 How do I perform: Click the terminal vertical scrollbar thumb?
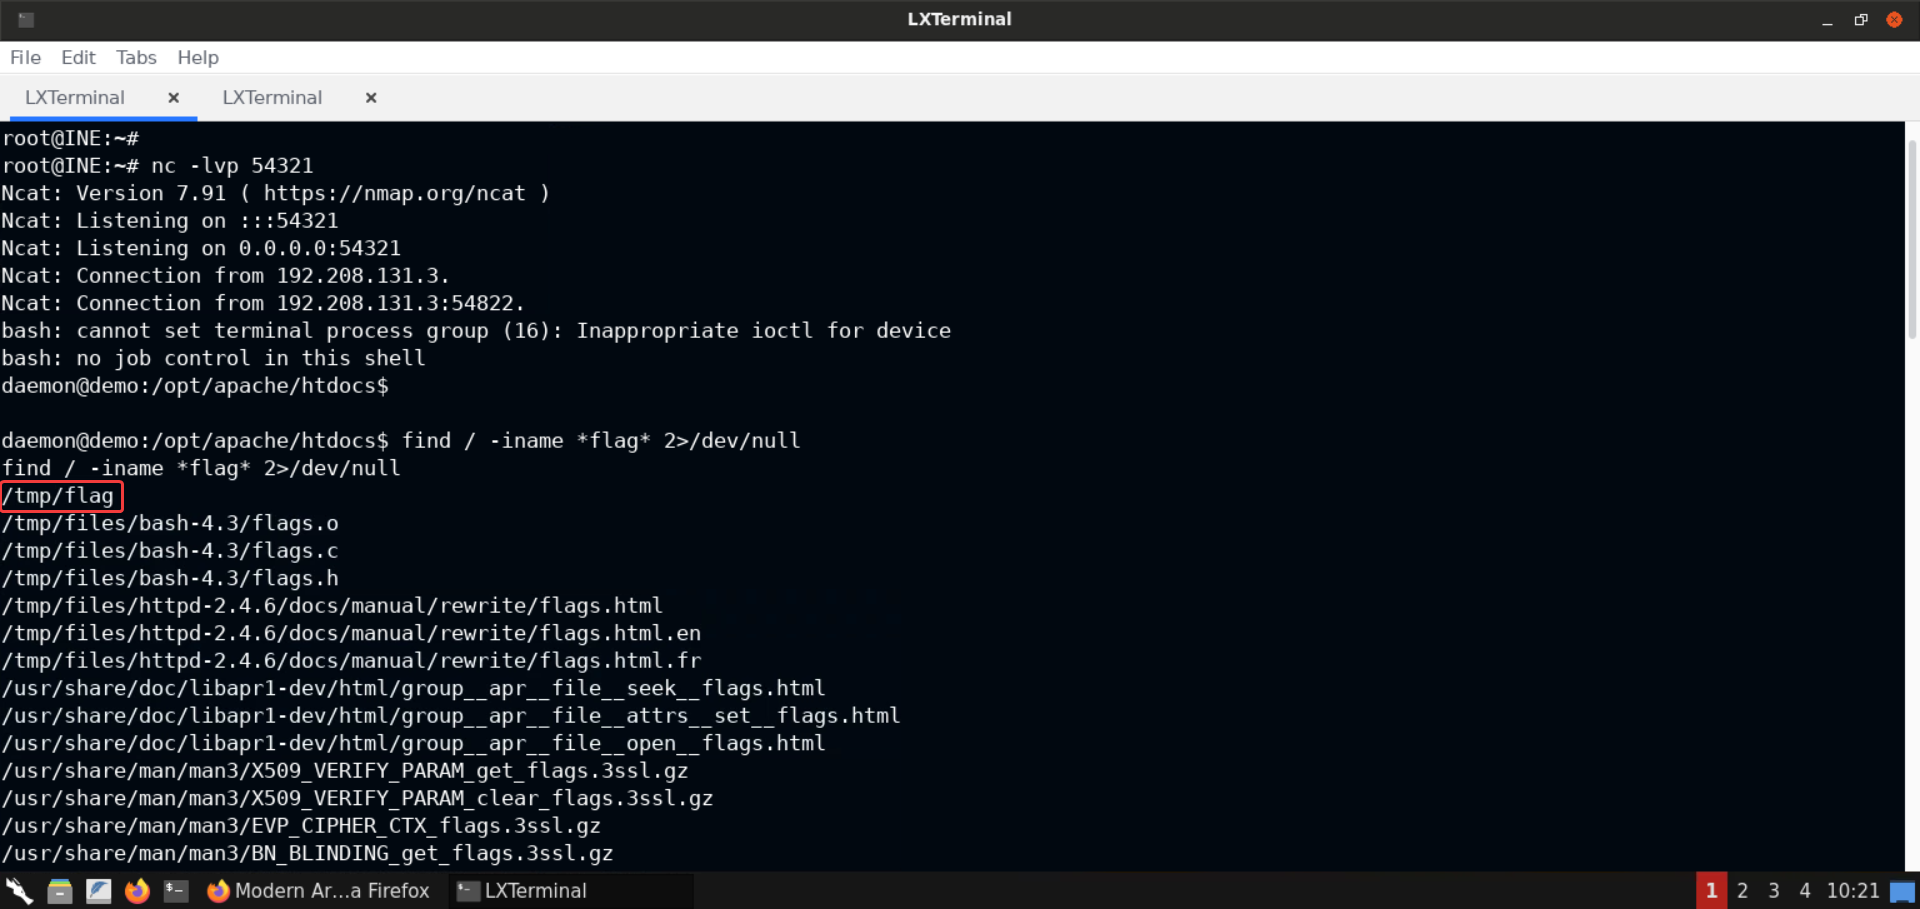1912,238
